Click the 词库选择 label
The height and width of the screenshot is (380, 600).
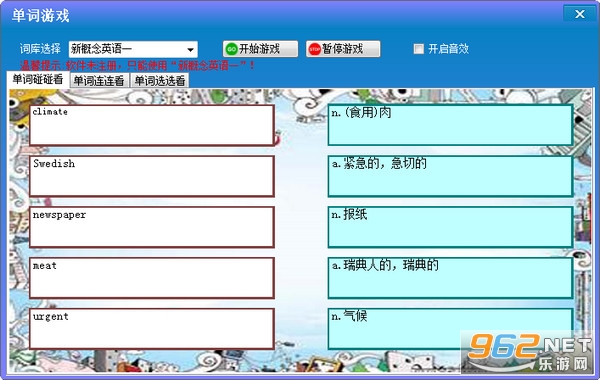click(x=40, y=49)
